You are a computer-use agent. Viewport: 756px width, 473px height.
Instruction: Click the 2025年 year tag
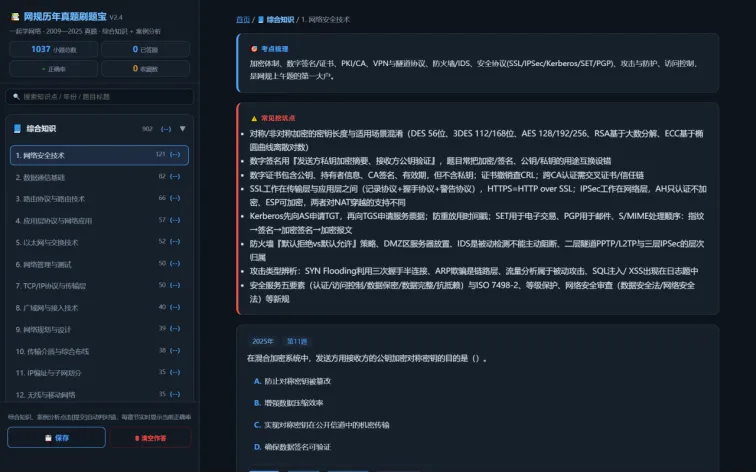(x=262, y=341)
